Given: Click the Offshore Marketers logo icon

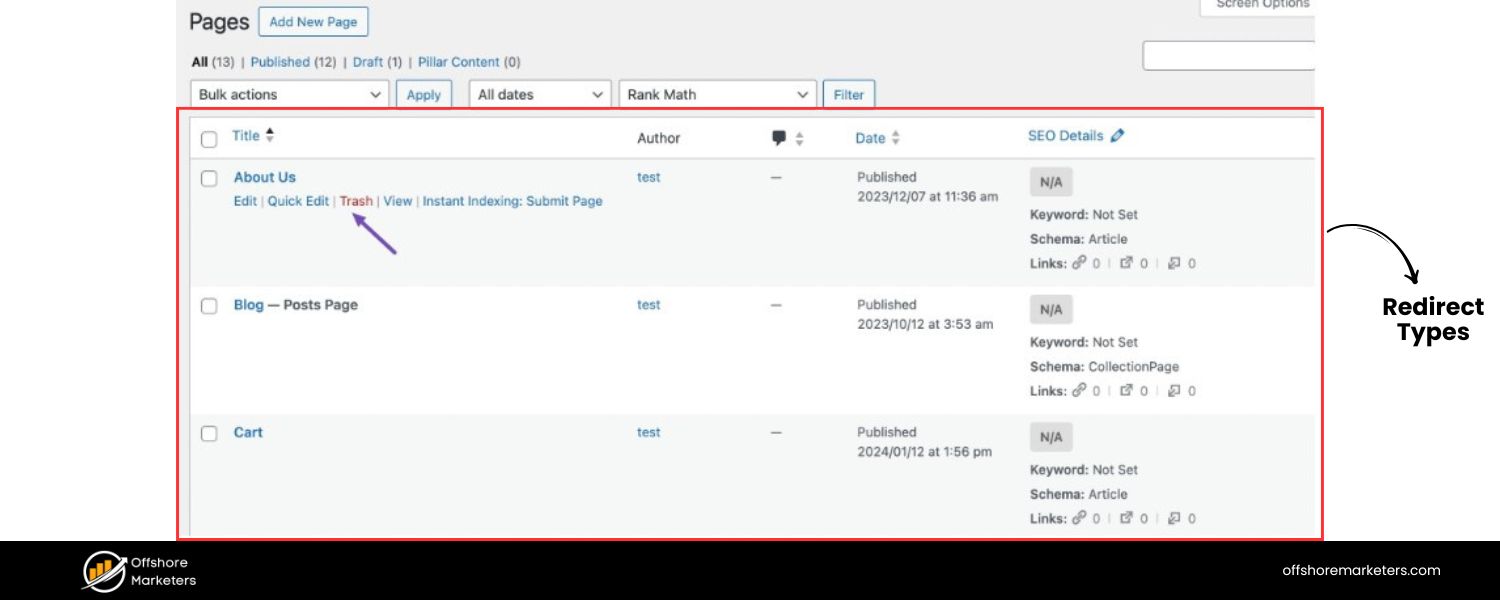Looking at the screenshot, I should tap(104, 571).
